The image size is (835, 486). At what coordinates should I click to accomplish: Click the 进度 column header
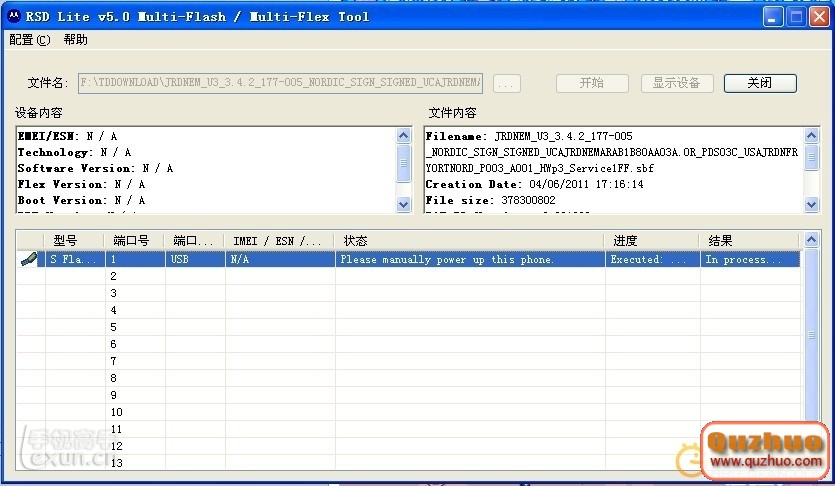click(653, 241)
